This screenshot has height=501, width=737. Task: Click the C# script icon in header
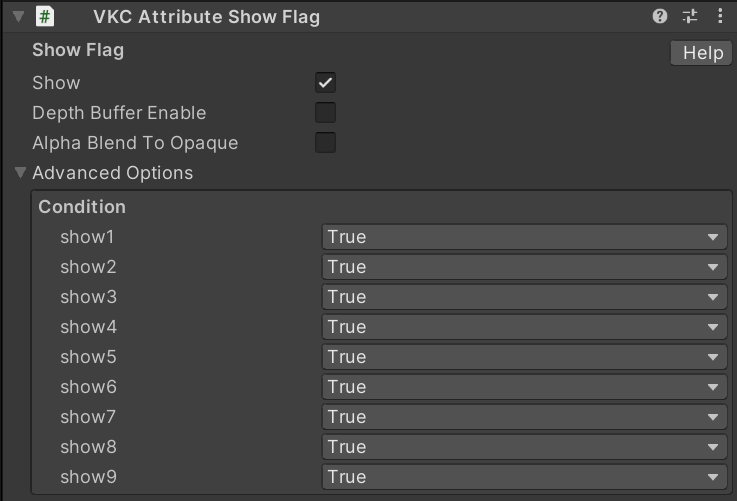(x=45, y=16)
